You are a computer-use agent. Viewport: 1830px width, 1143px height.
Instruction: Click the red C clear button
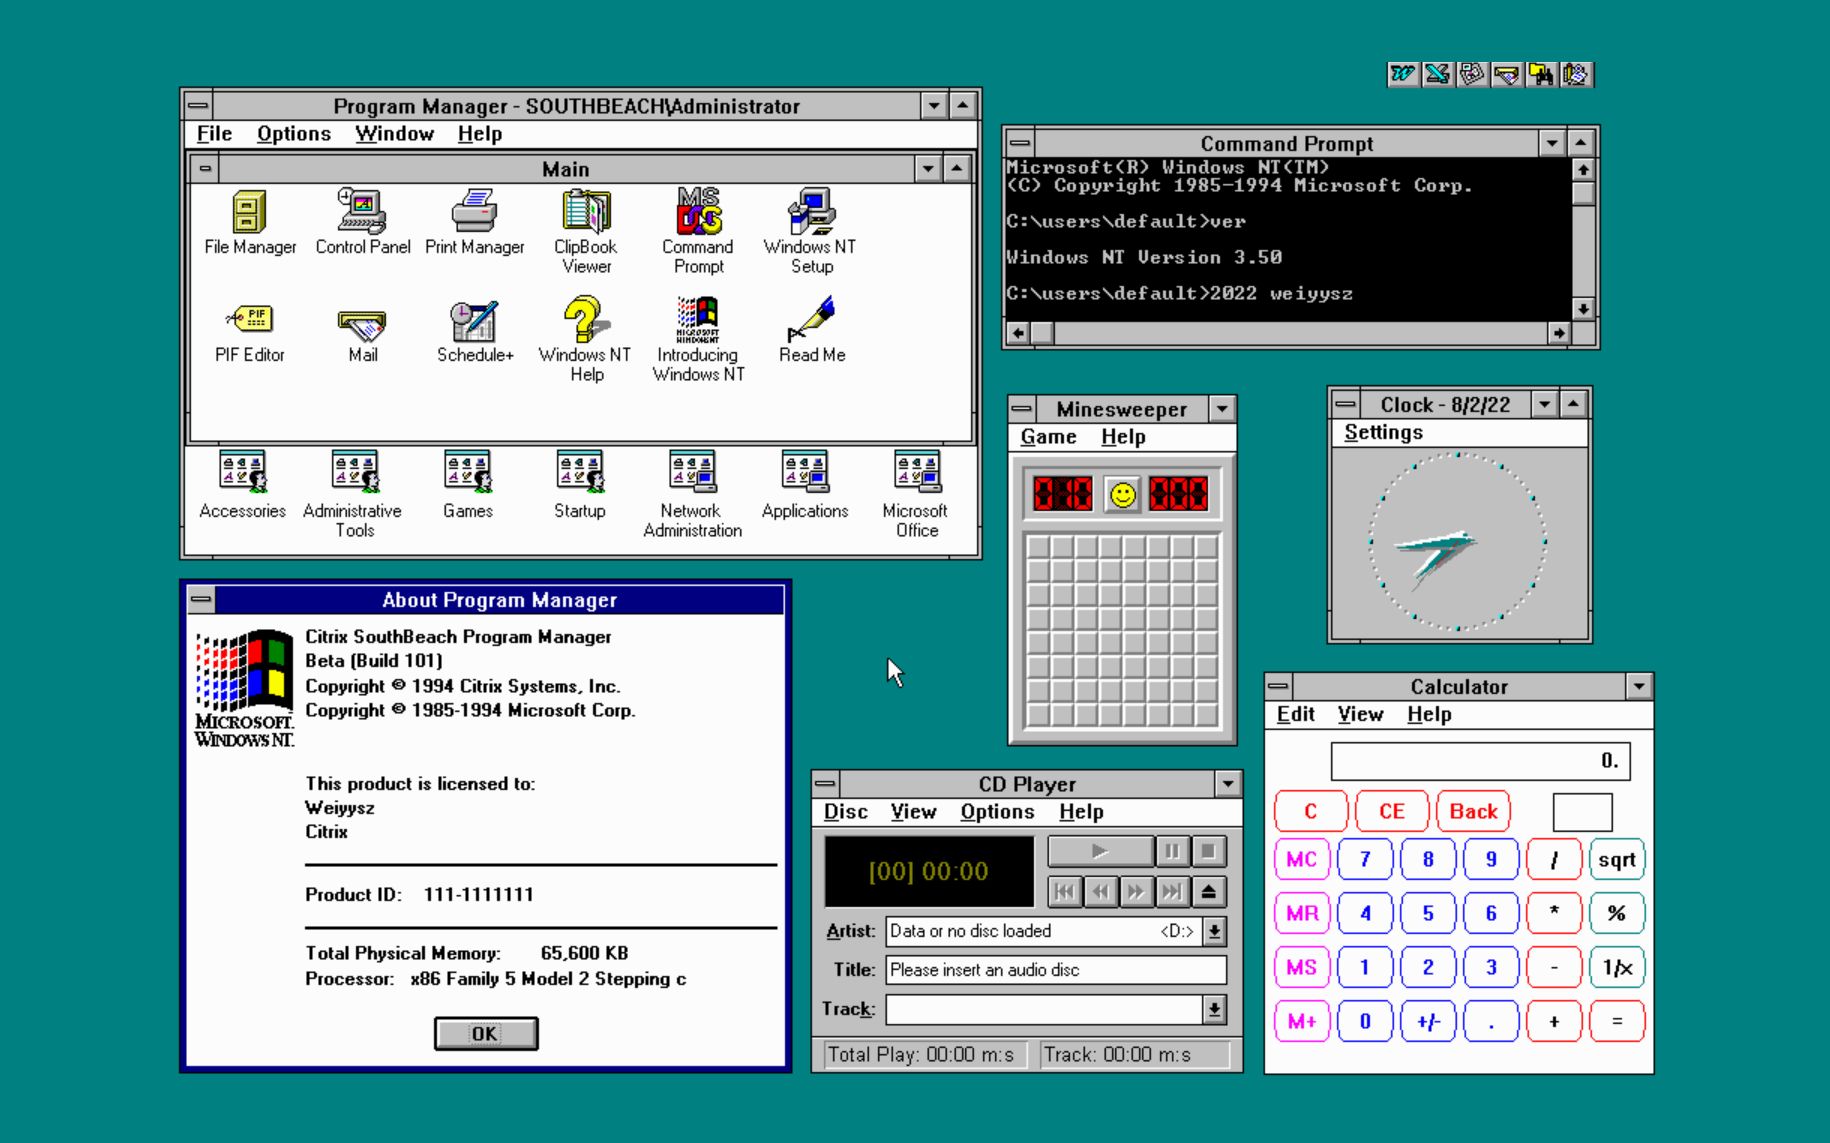[1311, 811]
